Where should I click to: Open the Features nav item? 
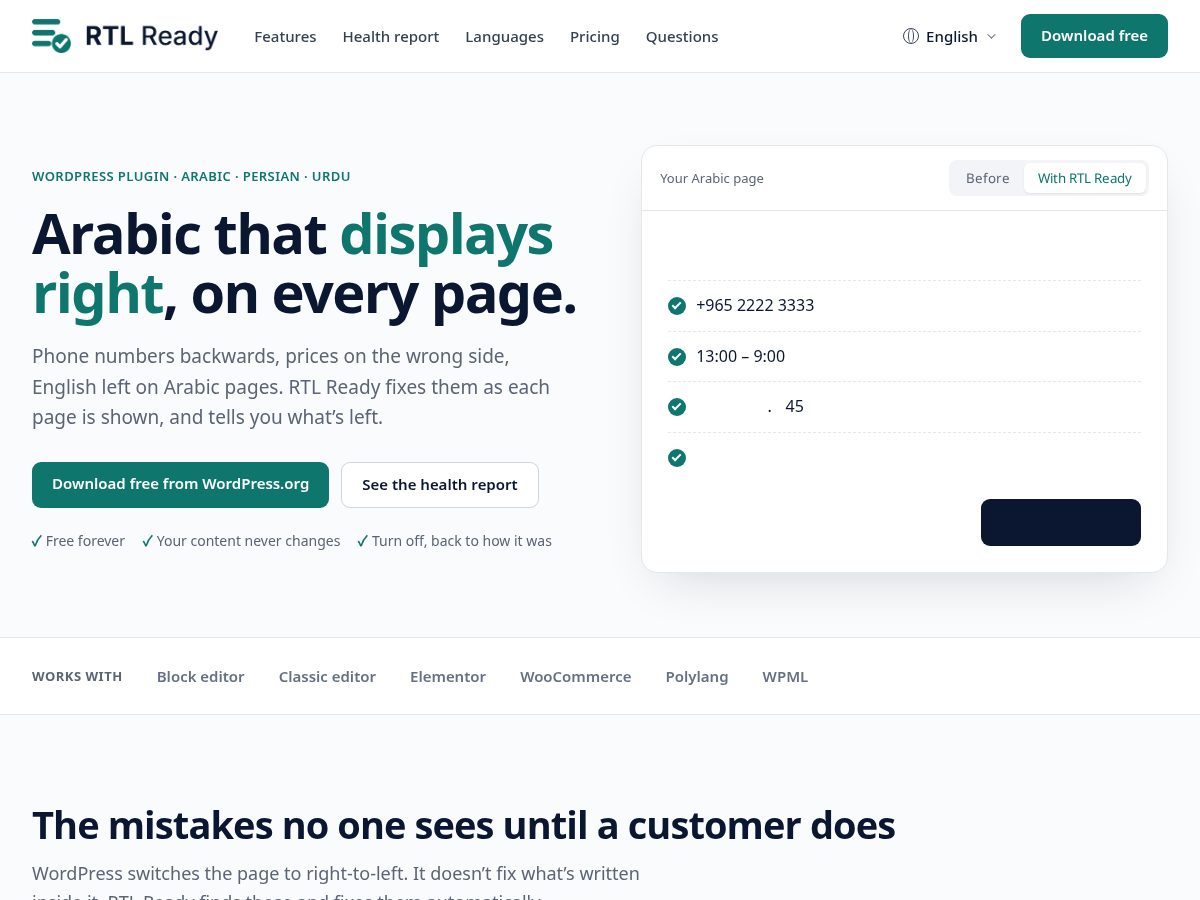tap(285, 37)
